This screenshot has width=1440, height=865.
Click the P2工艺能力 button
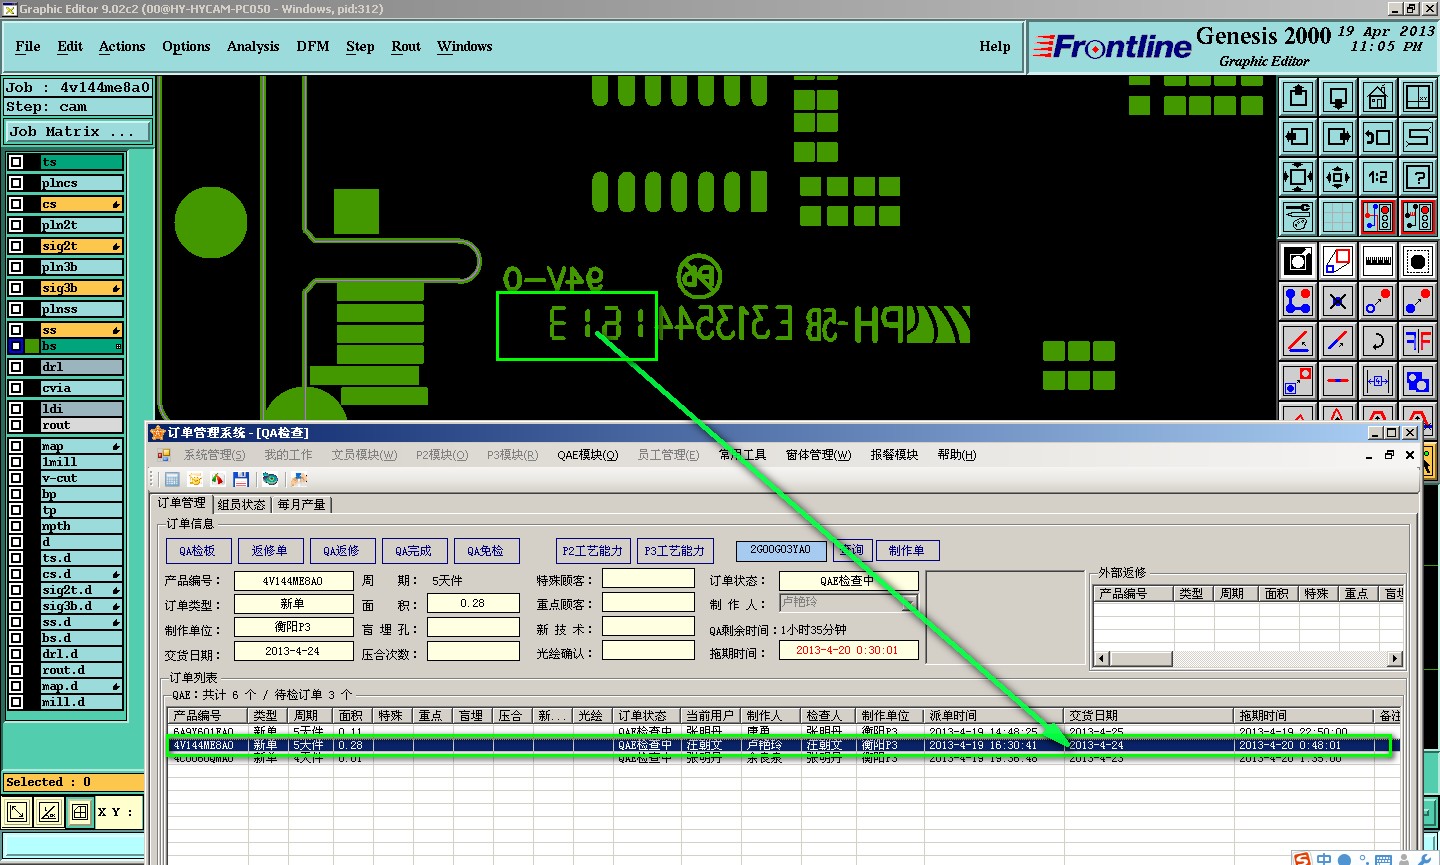[x=592, y=551]
